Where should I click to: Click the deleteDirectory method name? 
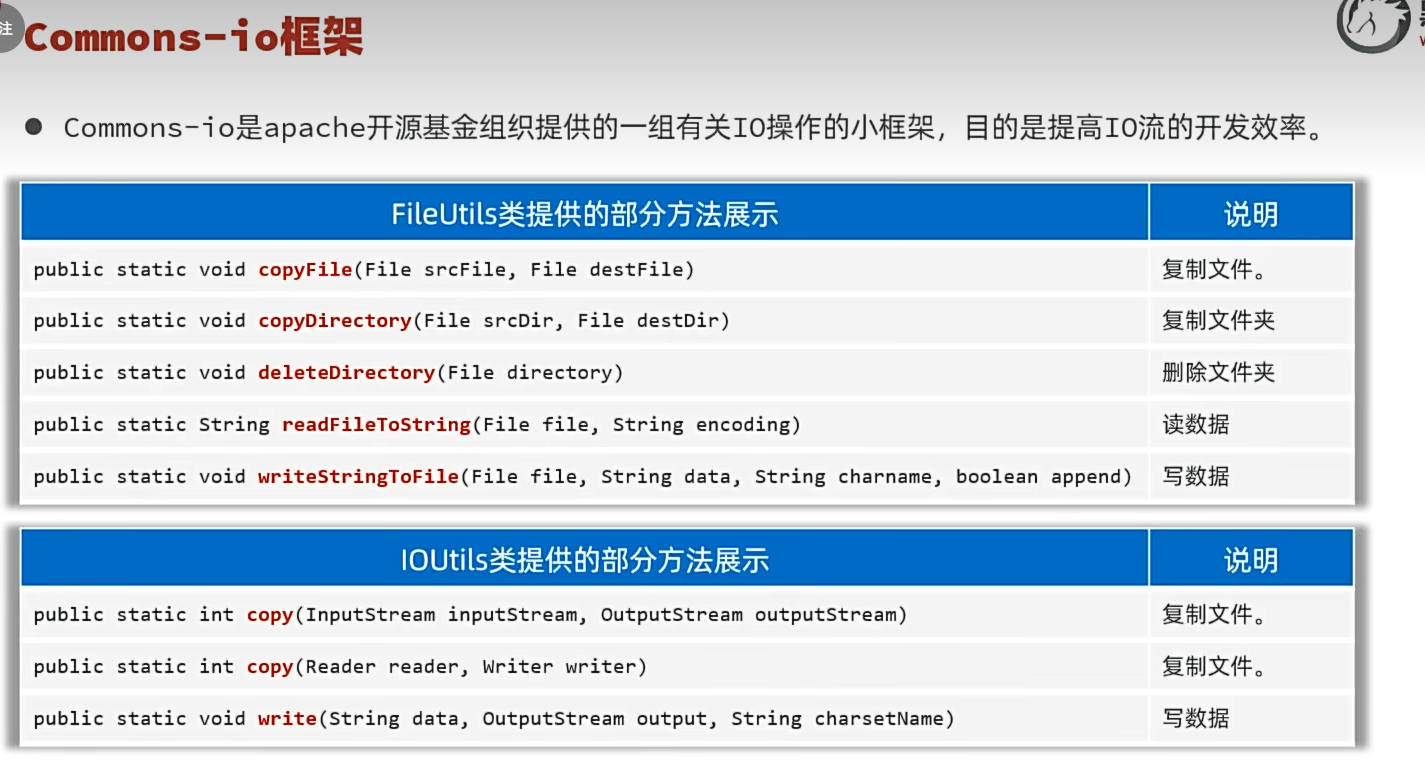tap(346, 373)
